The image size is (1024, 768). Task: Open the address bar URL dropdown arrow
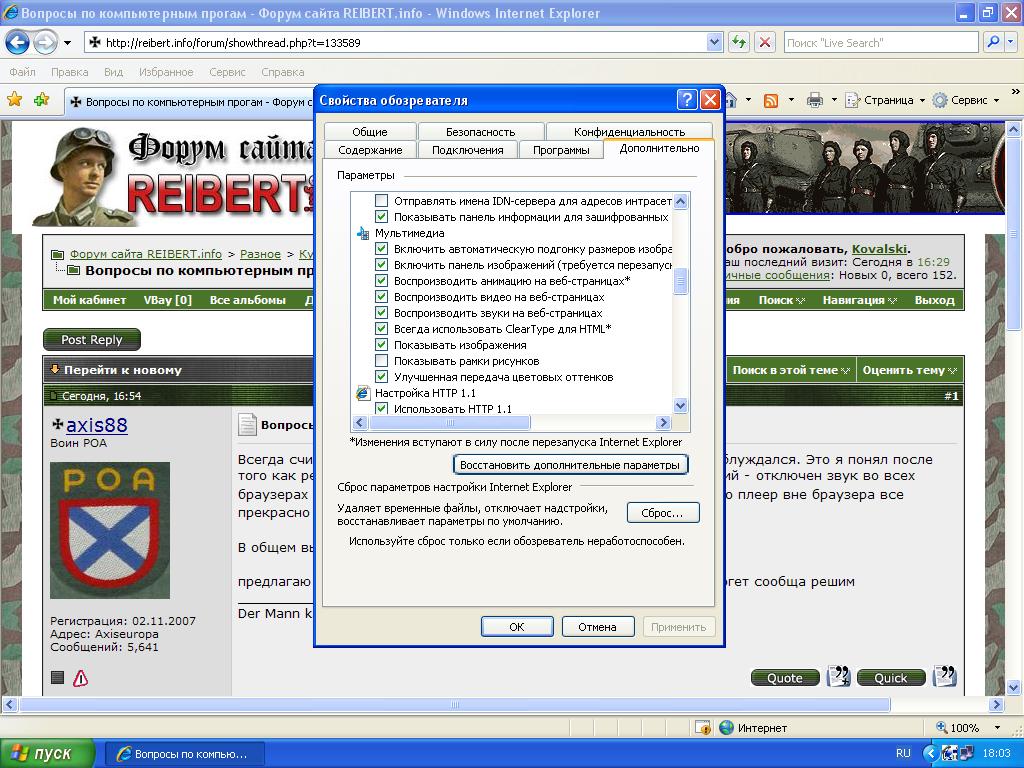tap(714, 42)
